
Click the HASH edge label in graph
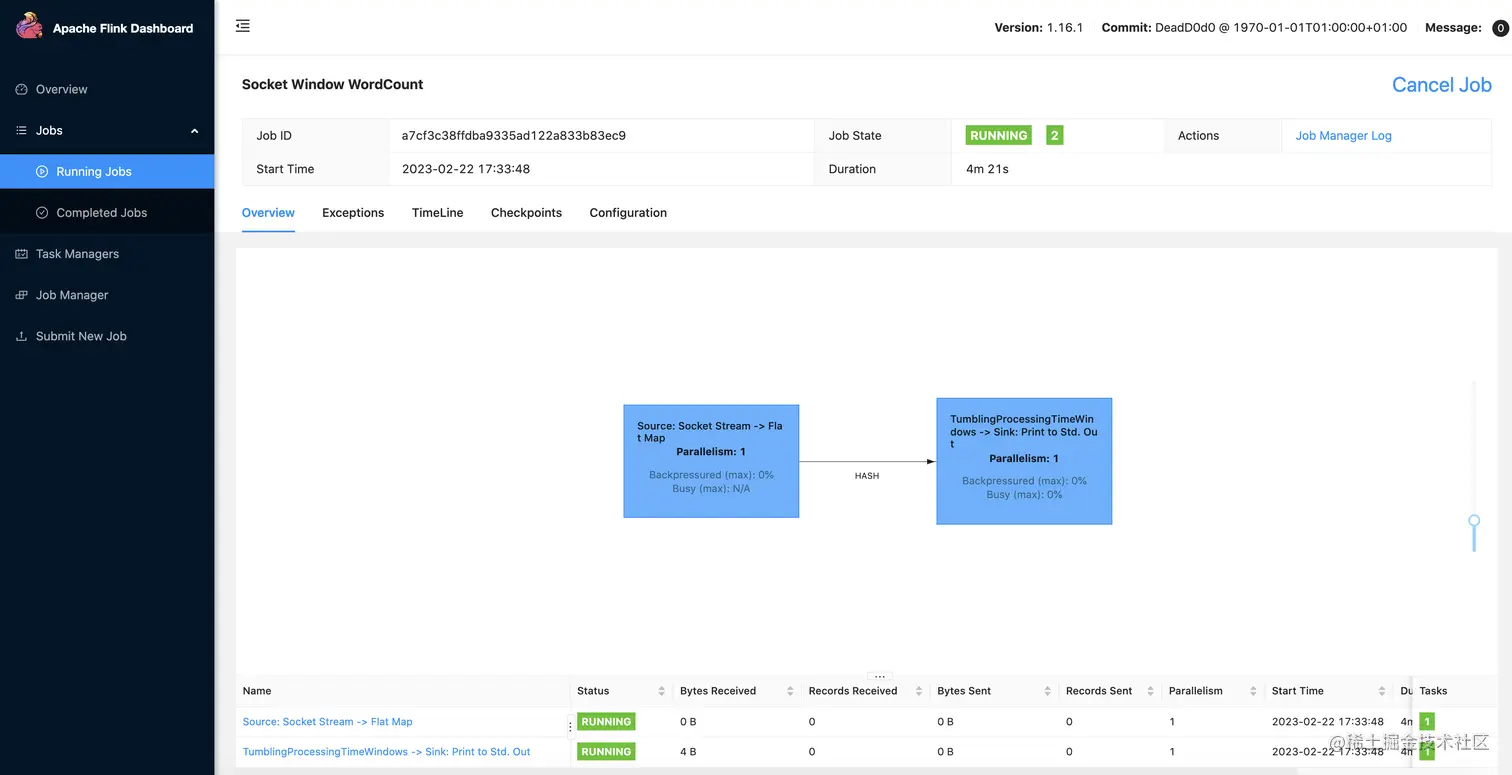point(867,476)
